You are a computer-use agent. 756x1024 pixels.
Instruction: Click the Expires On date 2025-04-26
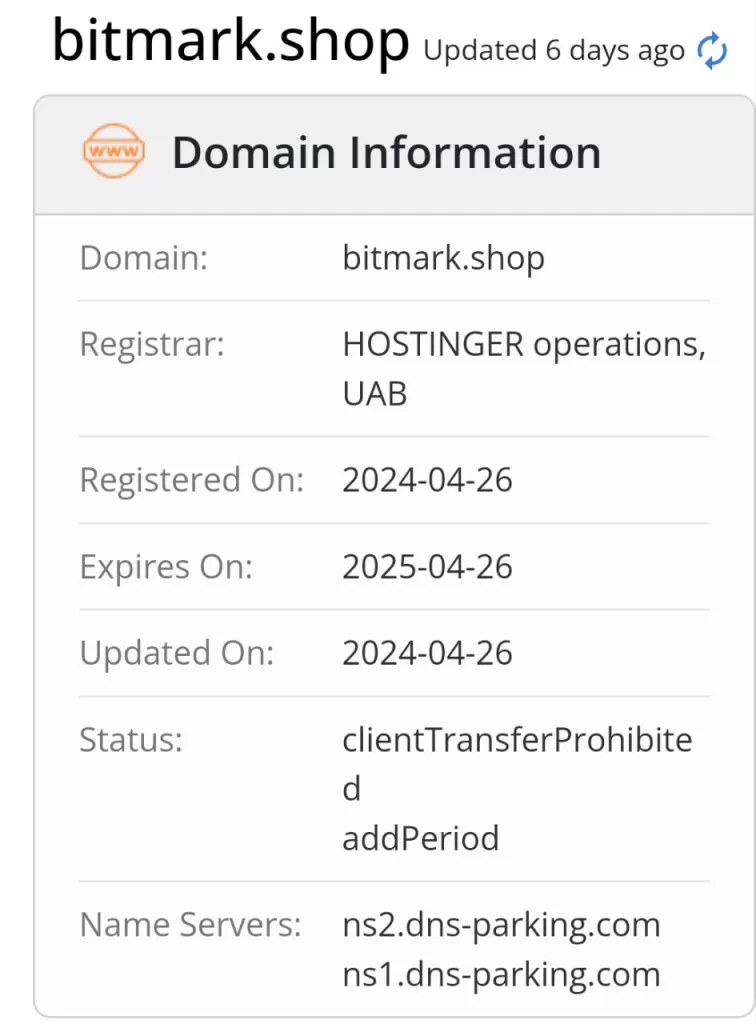[x=427, y=567]
